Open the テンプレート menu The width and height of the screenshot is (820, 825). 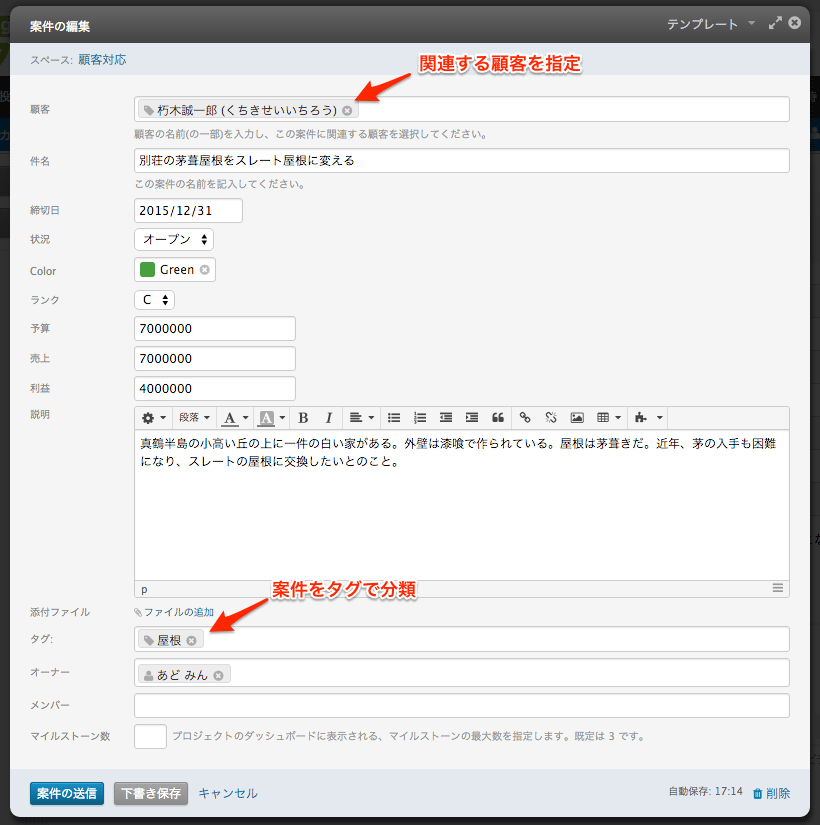tap(704, 22)
